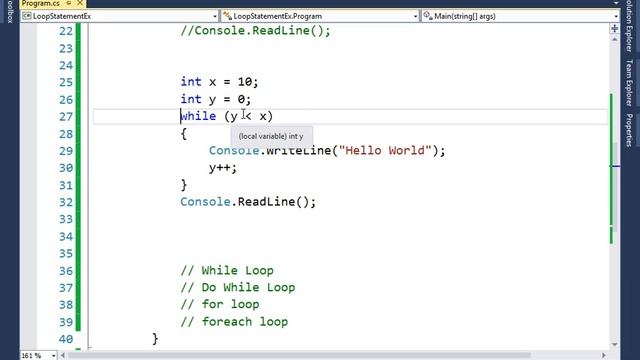Expand the Main(string[] args) member dropdown
Screen dimensions: 640x360
pos(616,16)
